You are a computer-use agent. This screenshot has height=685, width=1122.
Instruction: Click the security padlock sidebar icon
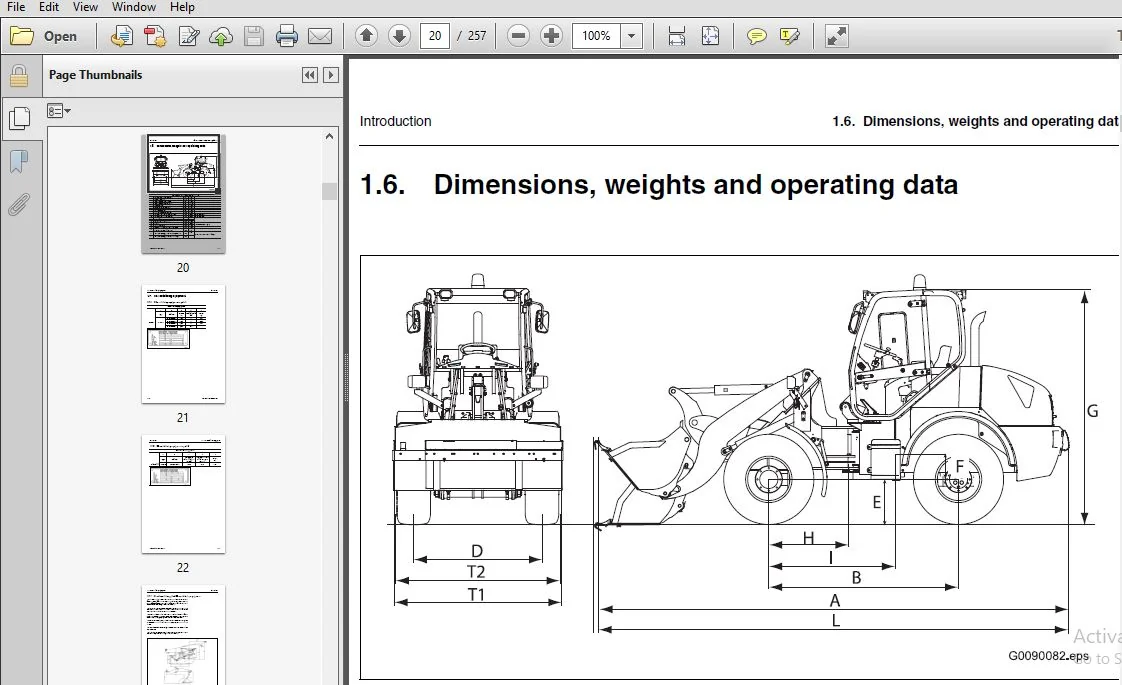point(19,76)
